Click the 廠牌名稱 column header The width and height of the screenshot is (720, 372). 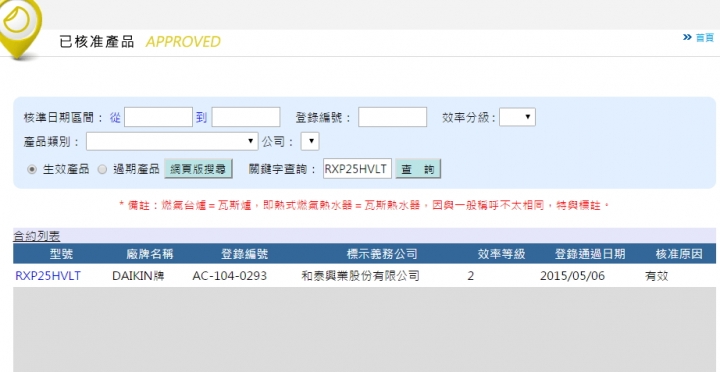point(150,254)
